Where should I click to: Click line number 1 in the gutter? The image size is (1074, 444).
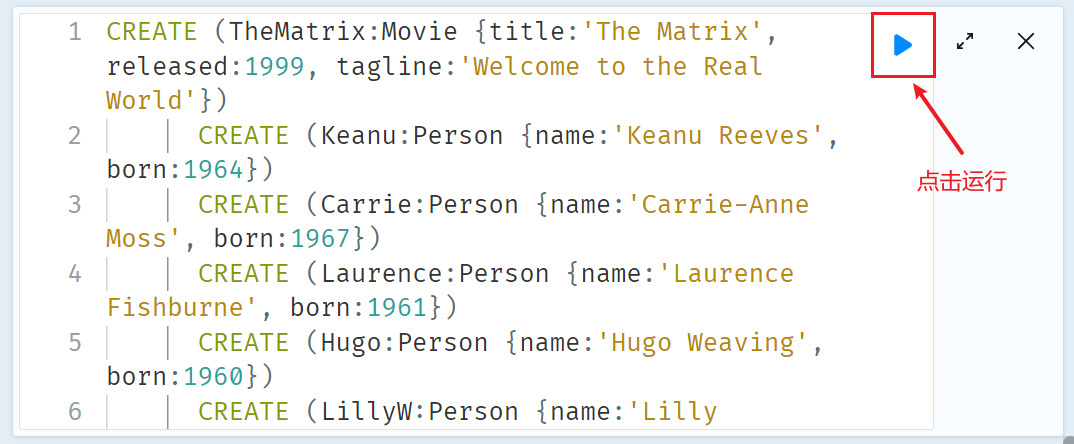pos(75,32)
